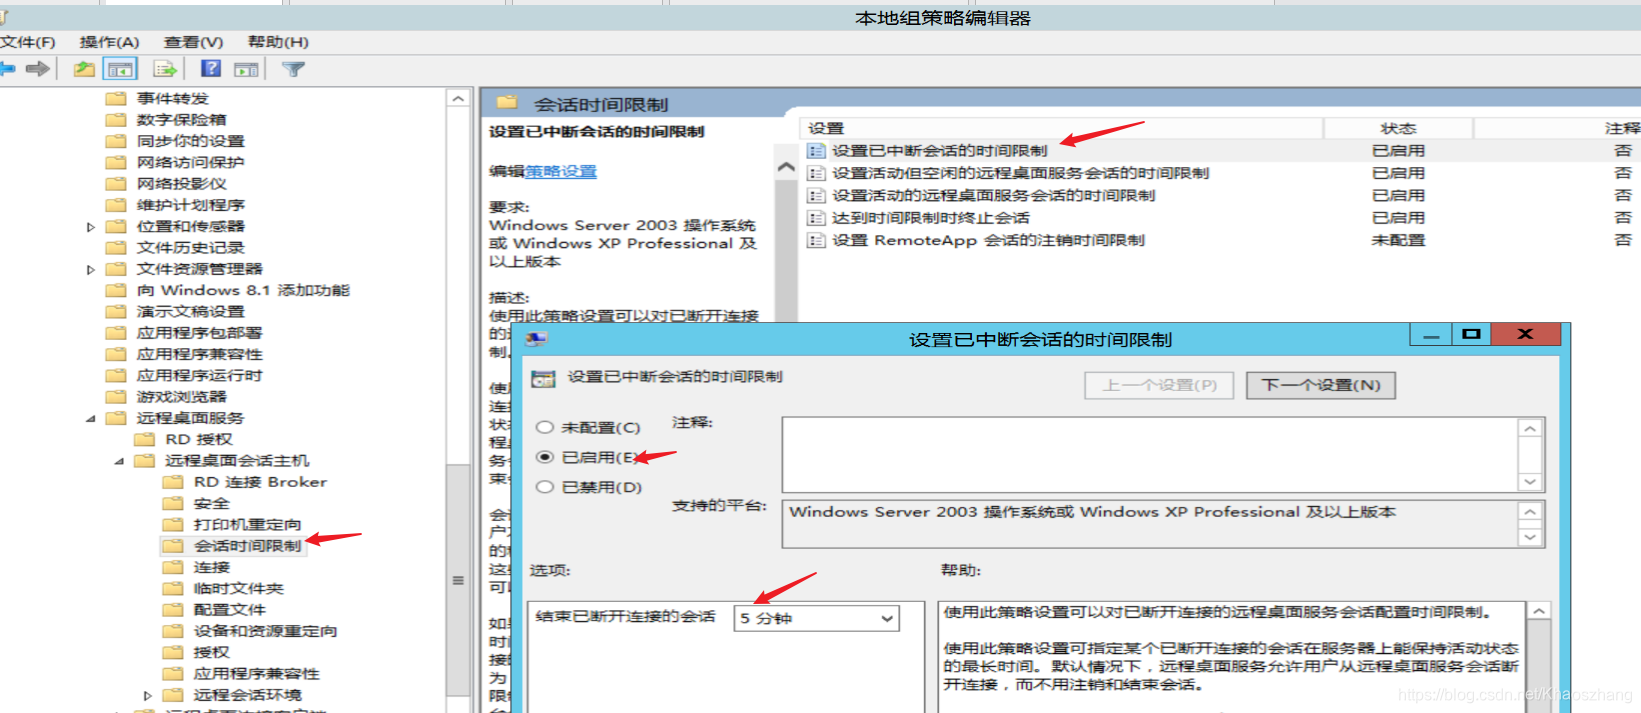Select the 演示文稿设置 tree item
The image size is (1641, 713).
click(190, 312)
